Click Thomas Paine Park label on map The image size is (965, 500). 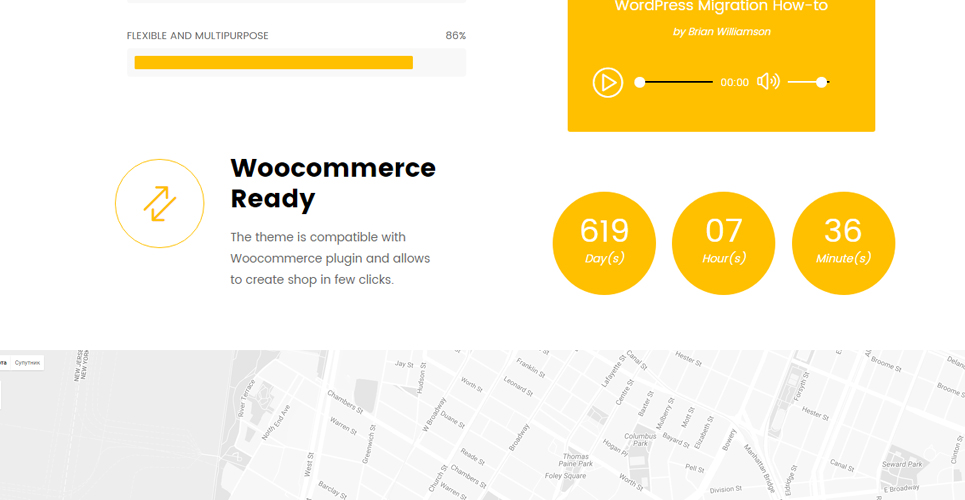click(577, 460)
